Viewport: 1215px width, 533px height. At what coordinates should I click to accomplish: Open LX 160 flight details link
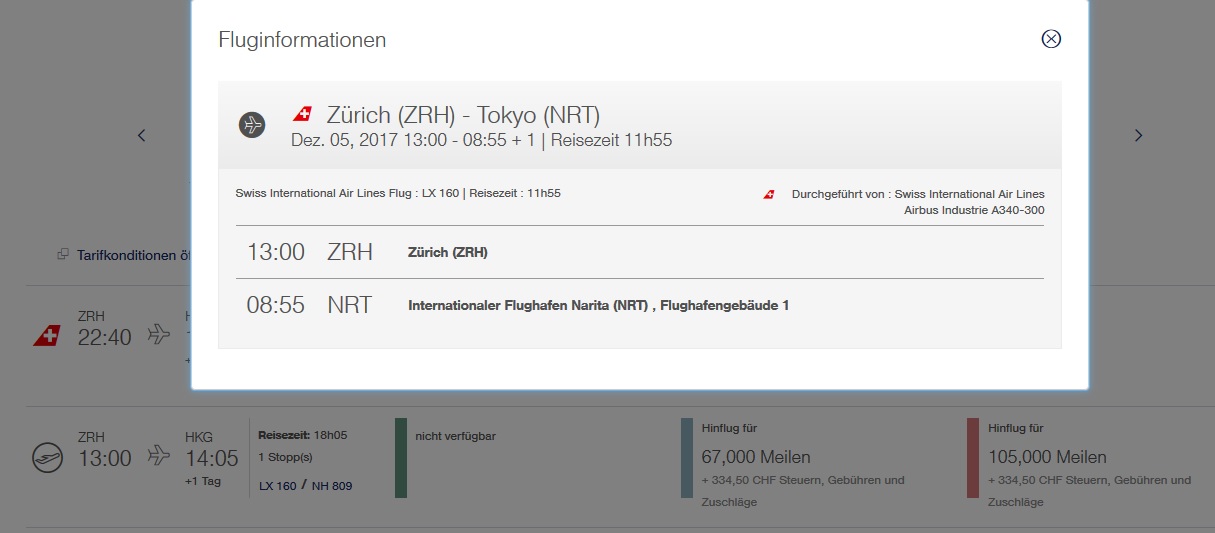(277, 486)
